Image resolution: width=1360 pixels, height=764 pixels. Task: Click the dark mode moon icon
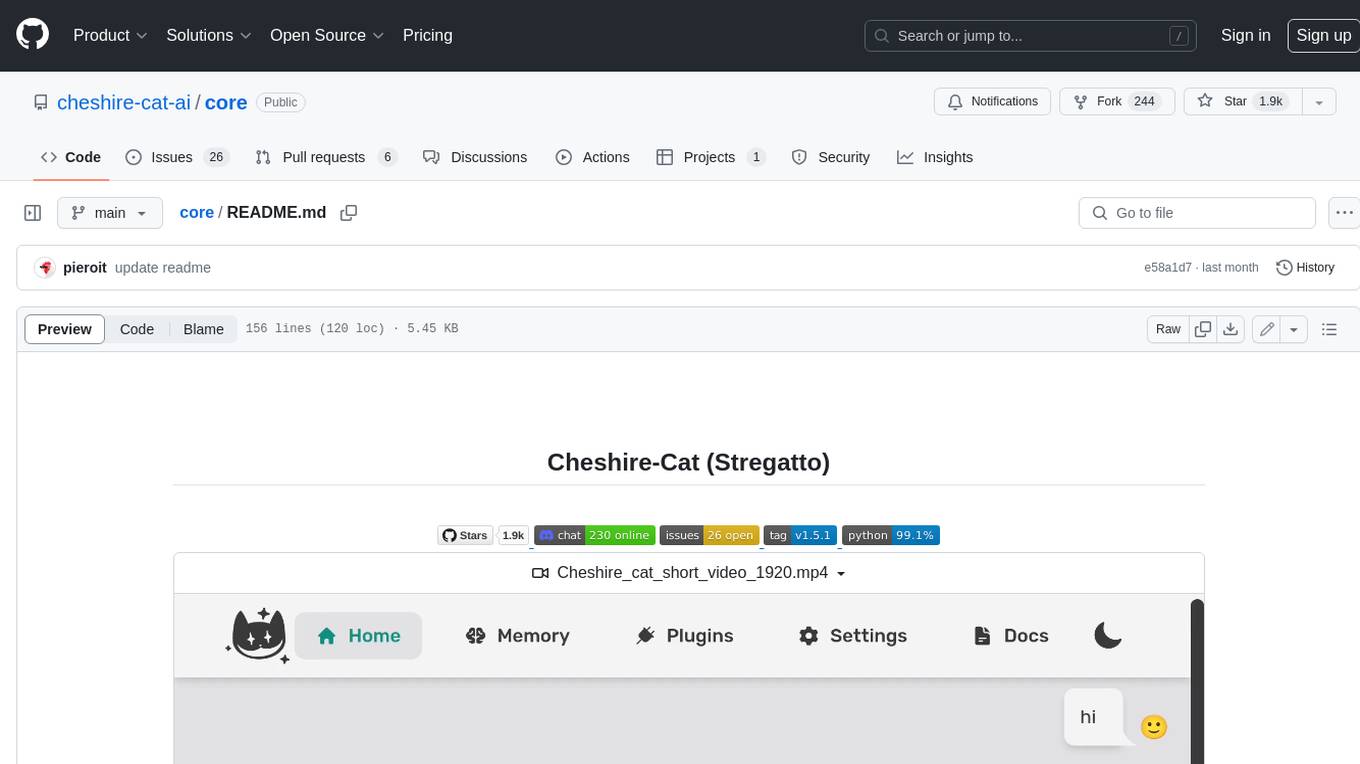click(x=1108, y=635)
